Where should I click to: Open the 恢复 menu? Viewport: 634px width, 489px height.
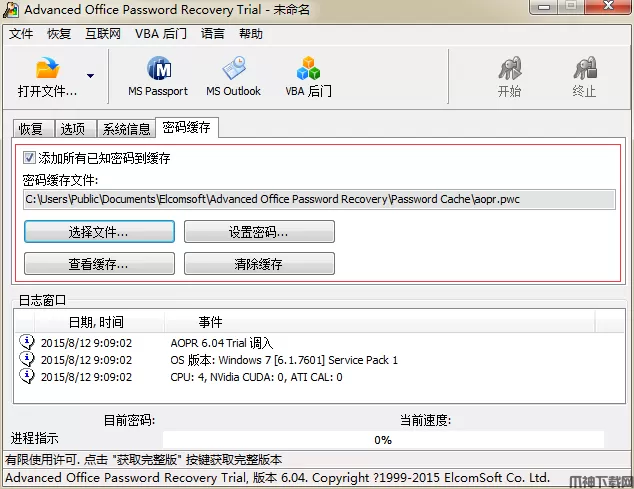(59, 34)
